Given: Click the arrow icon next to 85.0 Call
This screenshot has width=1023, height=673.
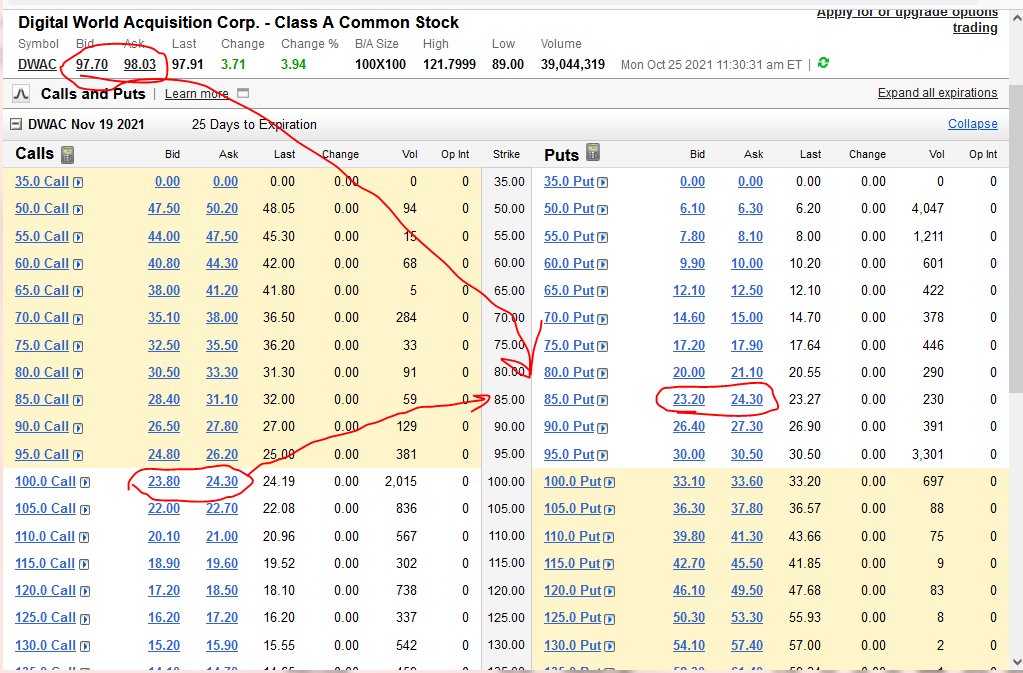Looking at the screenshot, I should (78, 400).
